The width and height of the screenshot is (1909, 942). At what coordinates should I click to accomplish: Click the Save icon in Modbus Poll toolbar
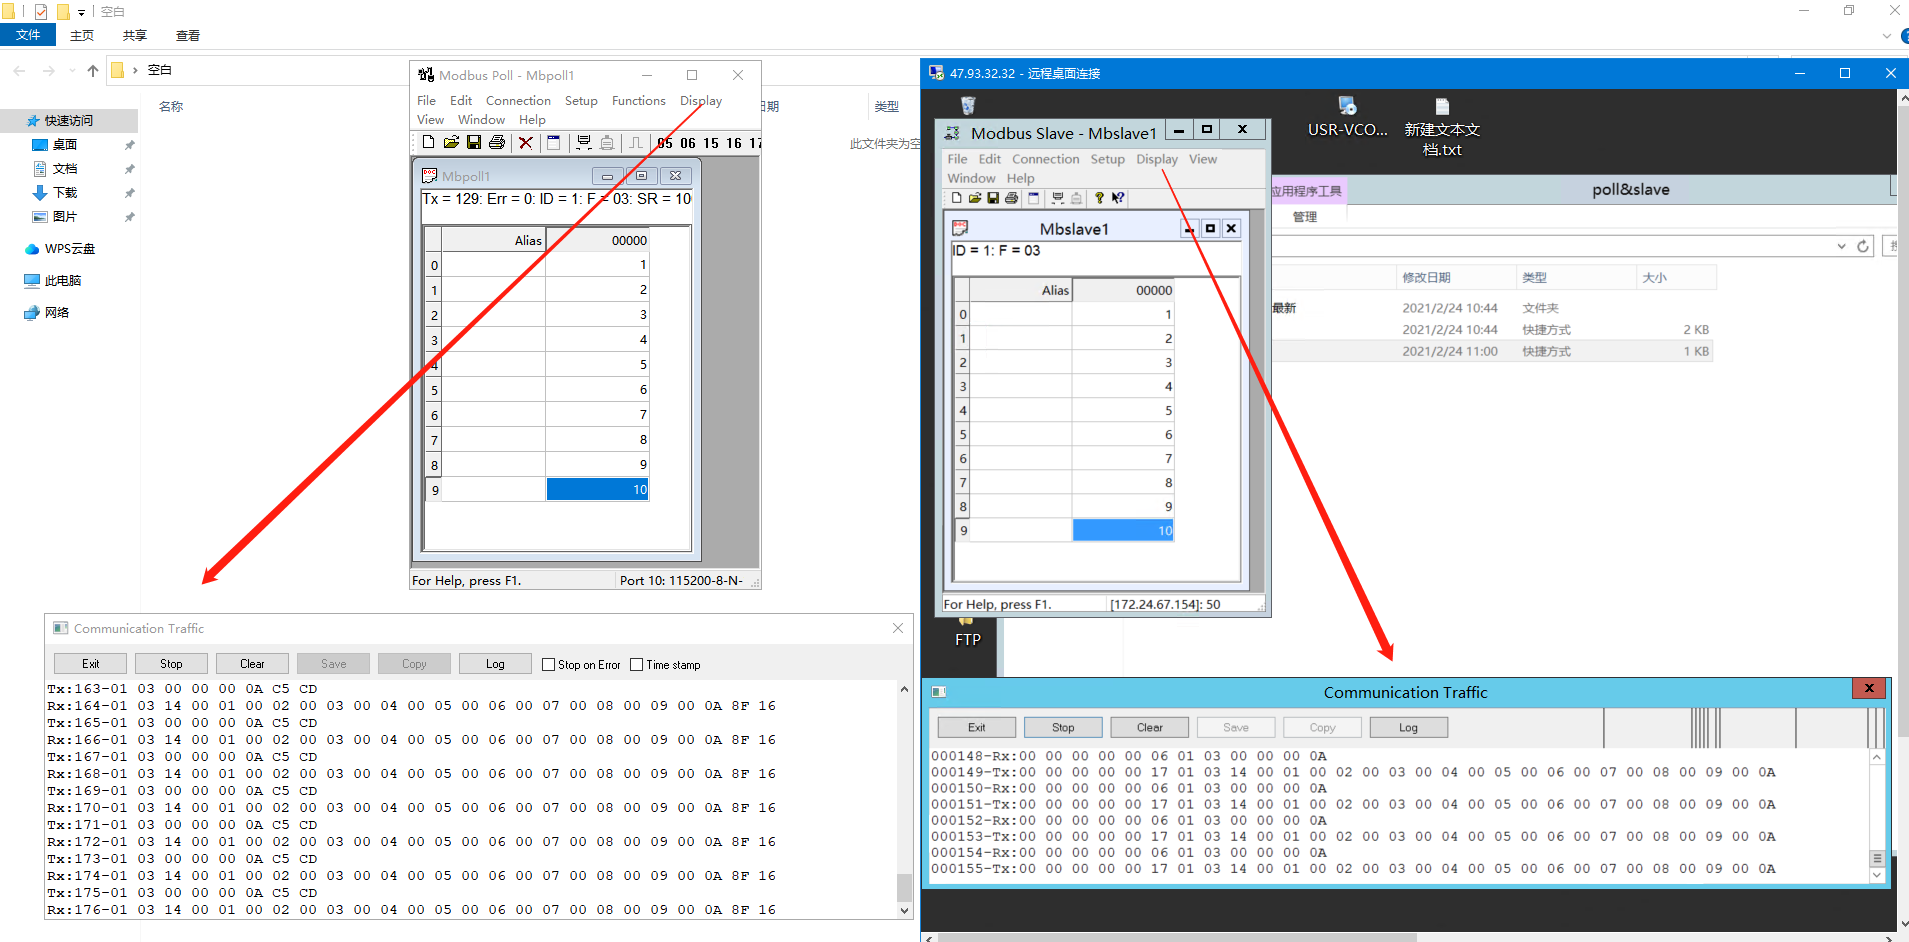(474, 143)
